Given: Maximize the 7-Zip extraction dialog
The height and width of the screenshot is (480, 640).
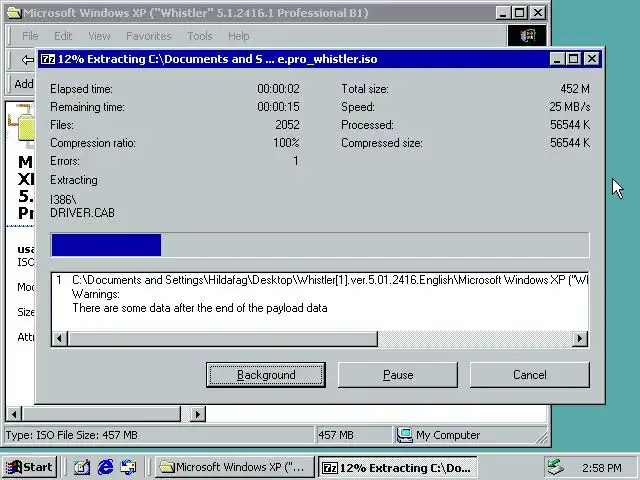Looking at the screenshot, I should pyautogui.click(x=573, y=59).
